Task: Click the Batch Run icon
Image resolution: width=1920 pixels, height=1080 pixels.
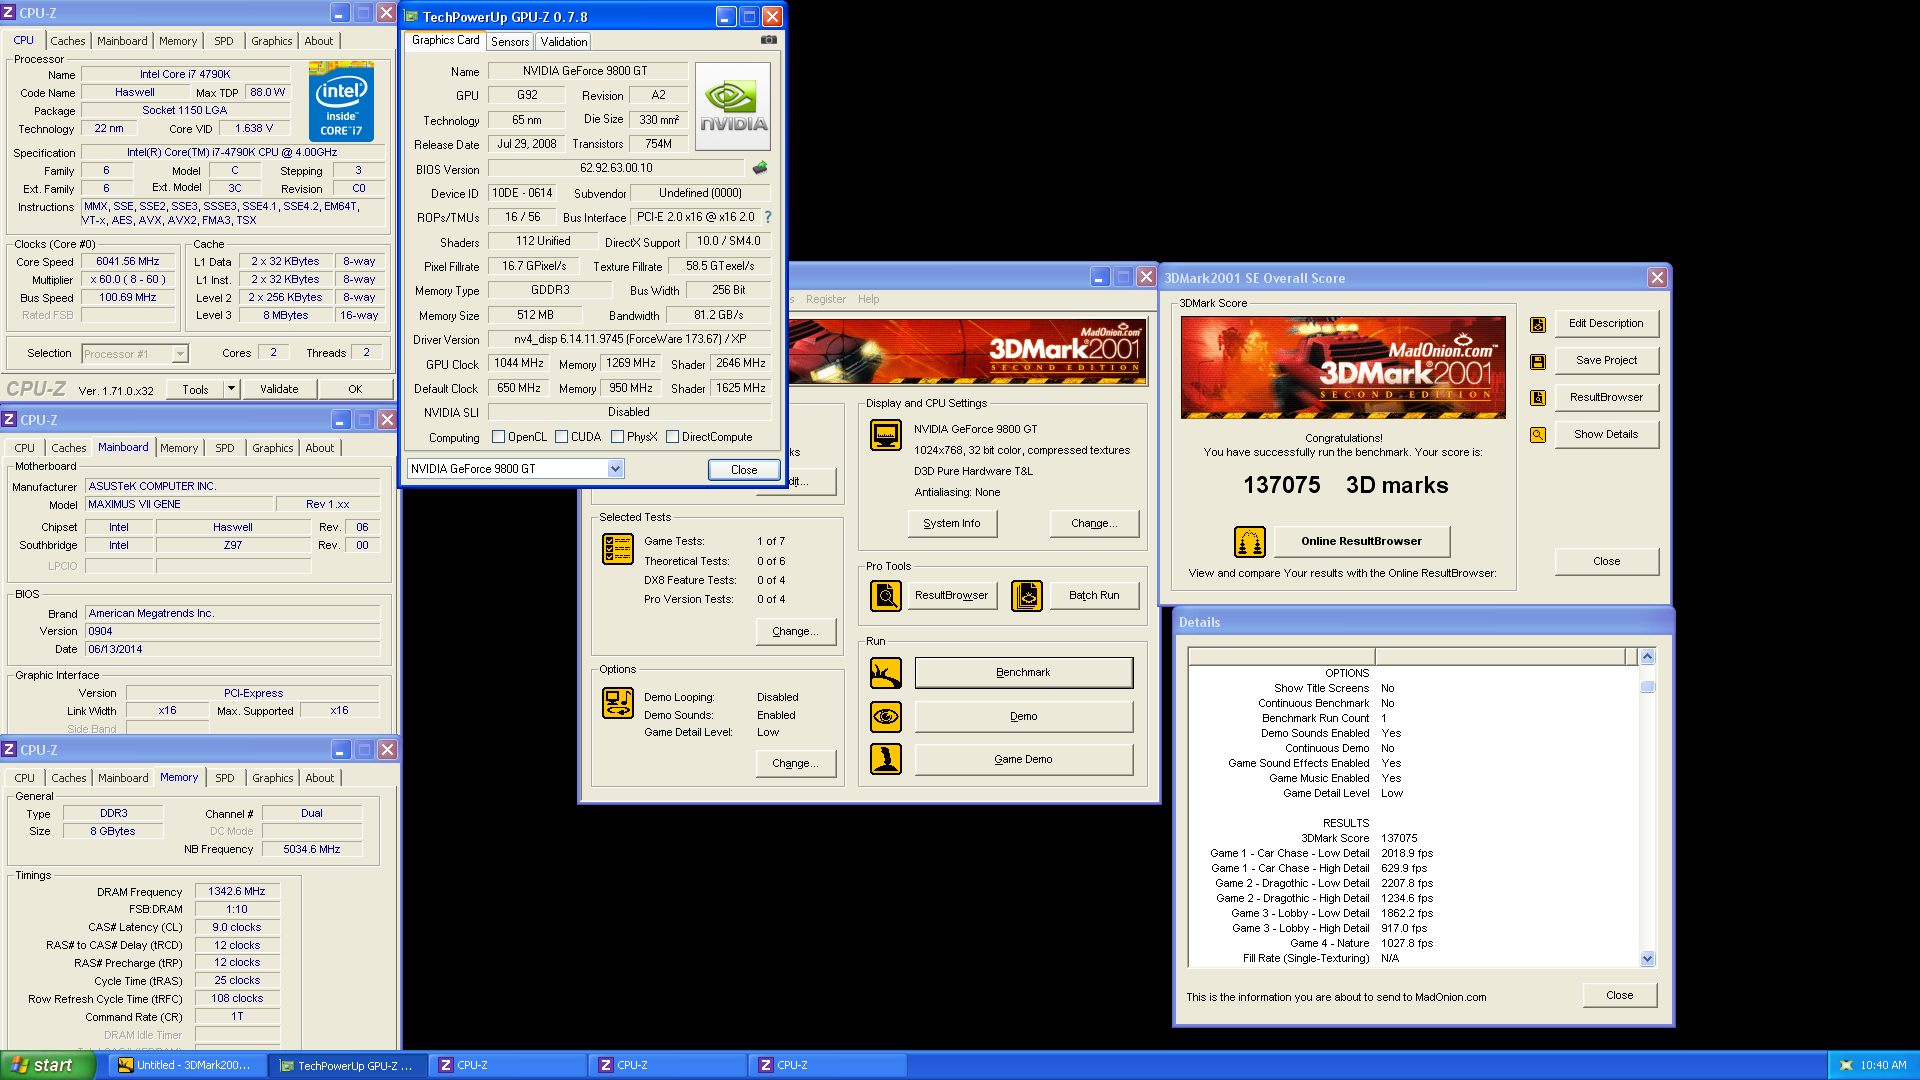Action: (1027, 596)
